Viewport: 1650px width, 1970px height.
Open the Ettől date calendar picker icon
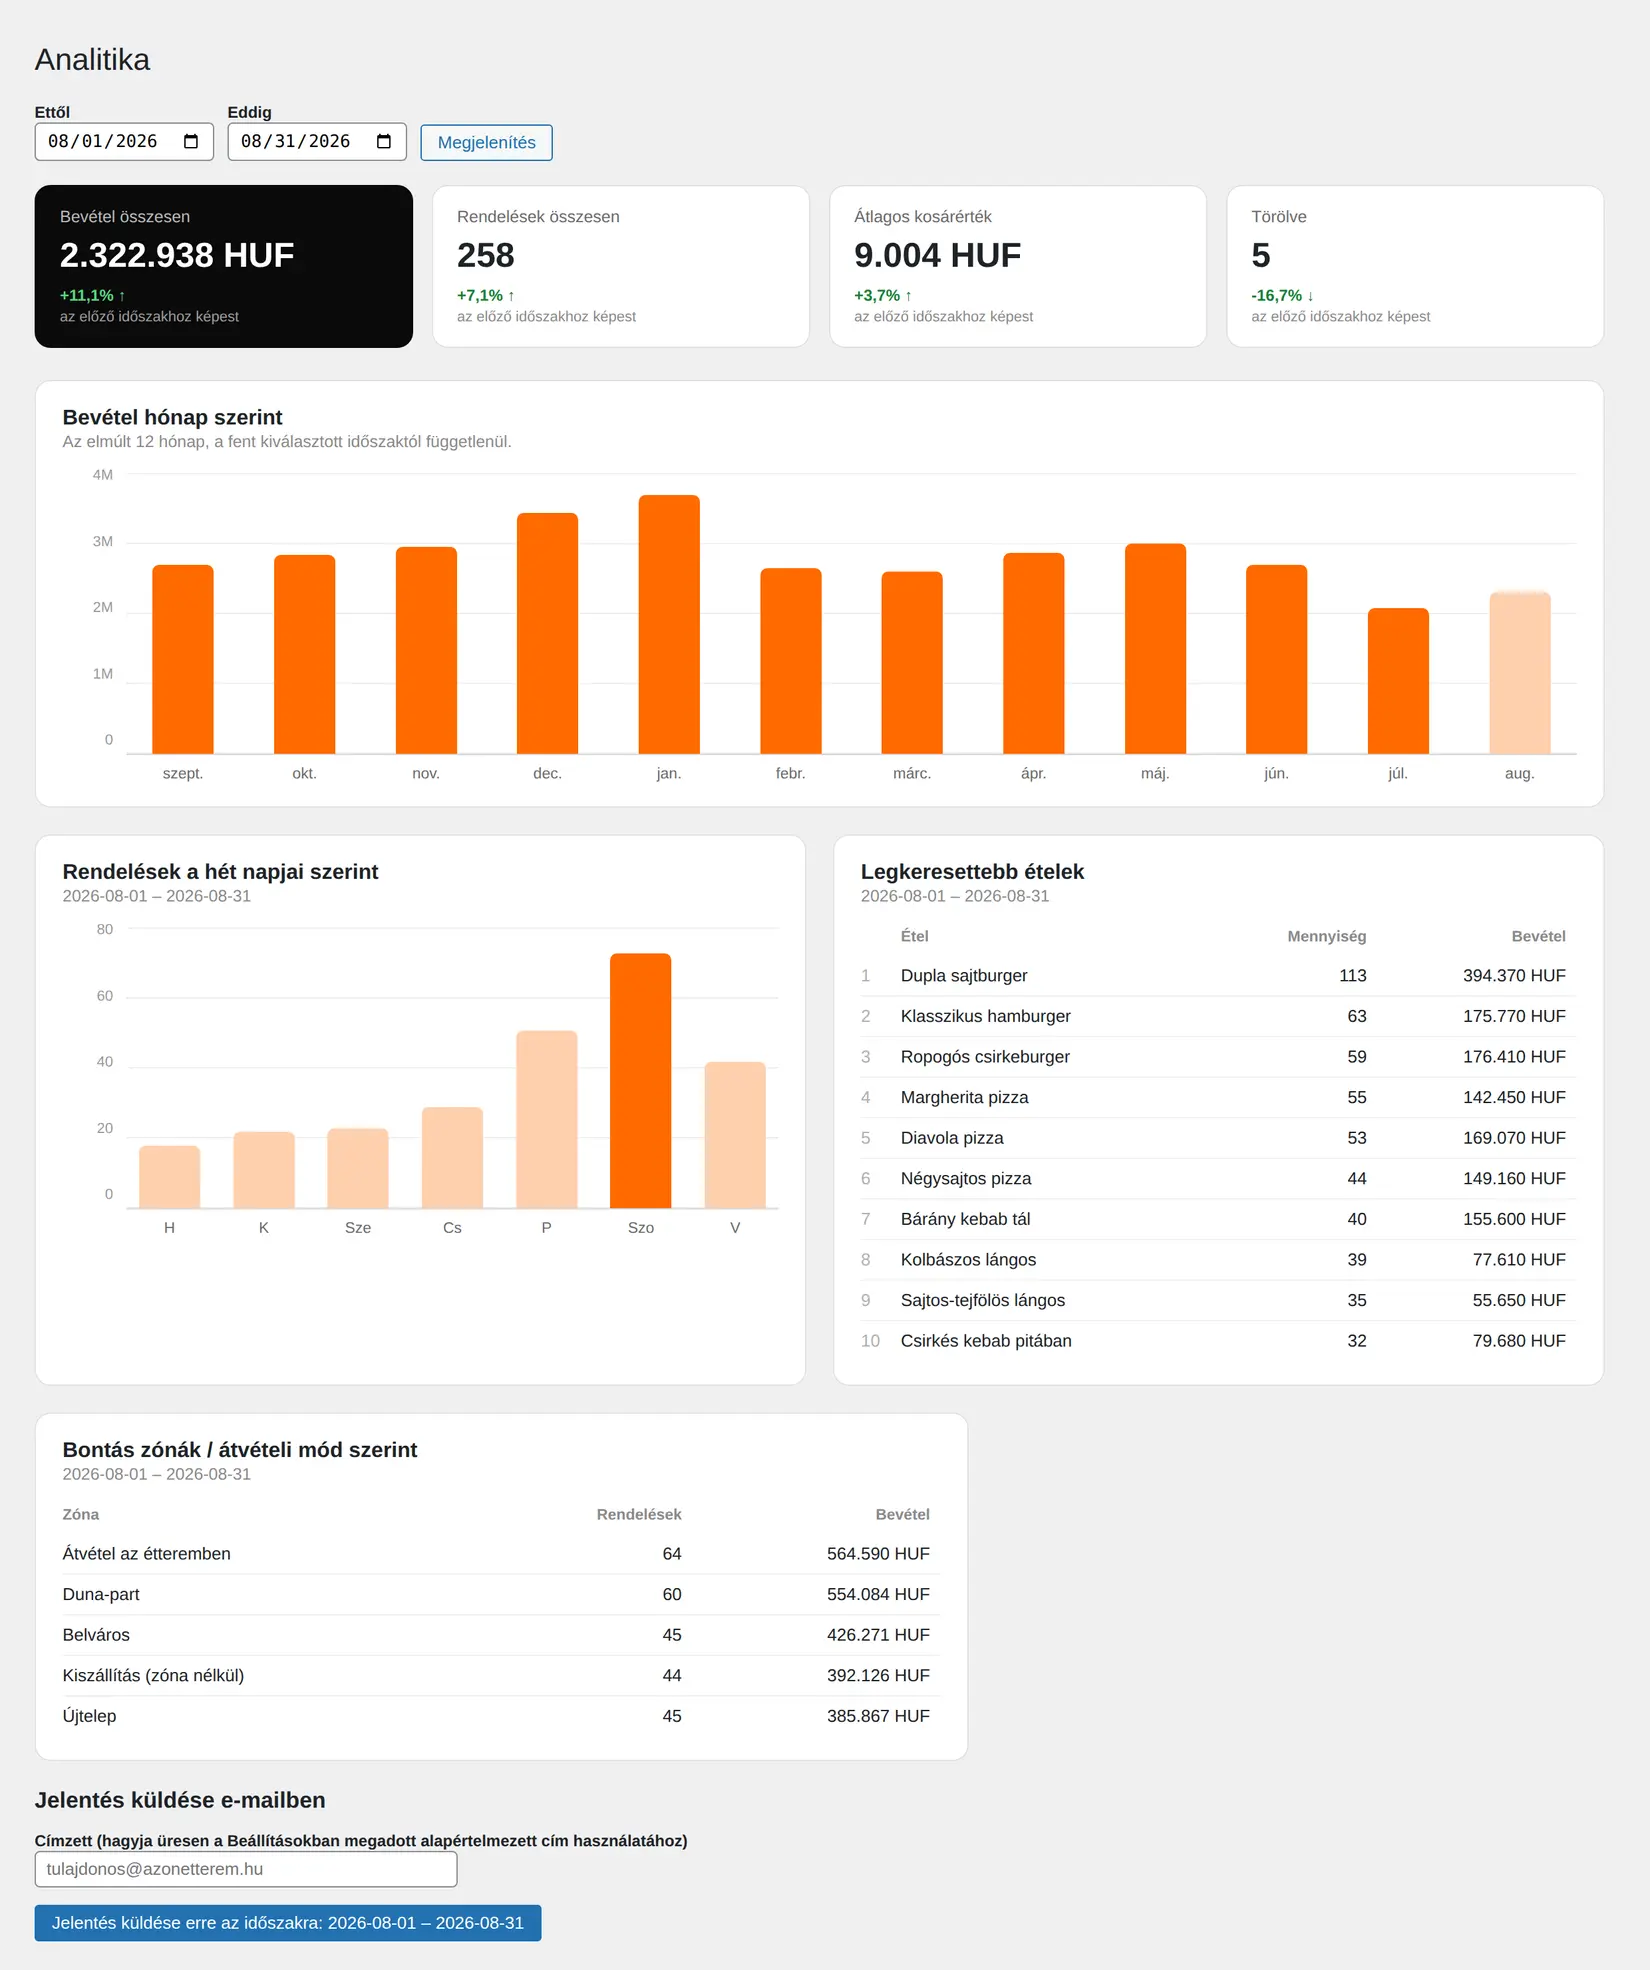pyautogui.click(x=191, y=142)
